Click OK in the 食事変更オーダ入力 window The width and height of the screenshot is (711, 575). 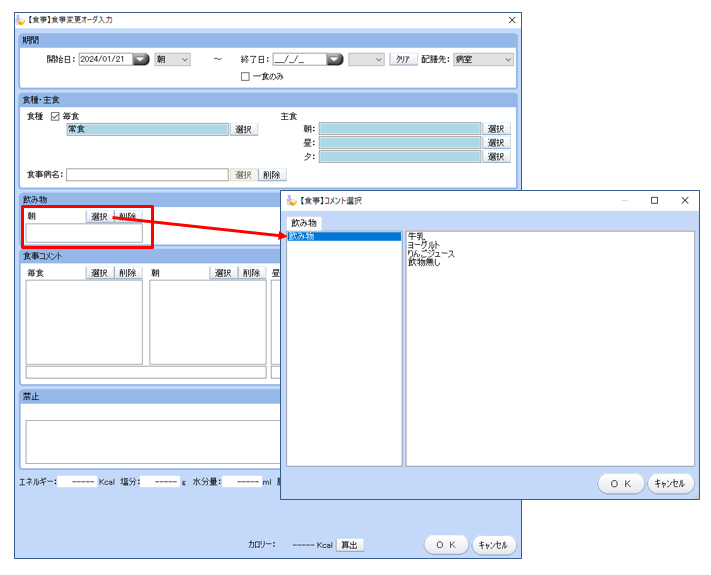446,545
